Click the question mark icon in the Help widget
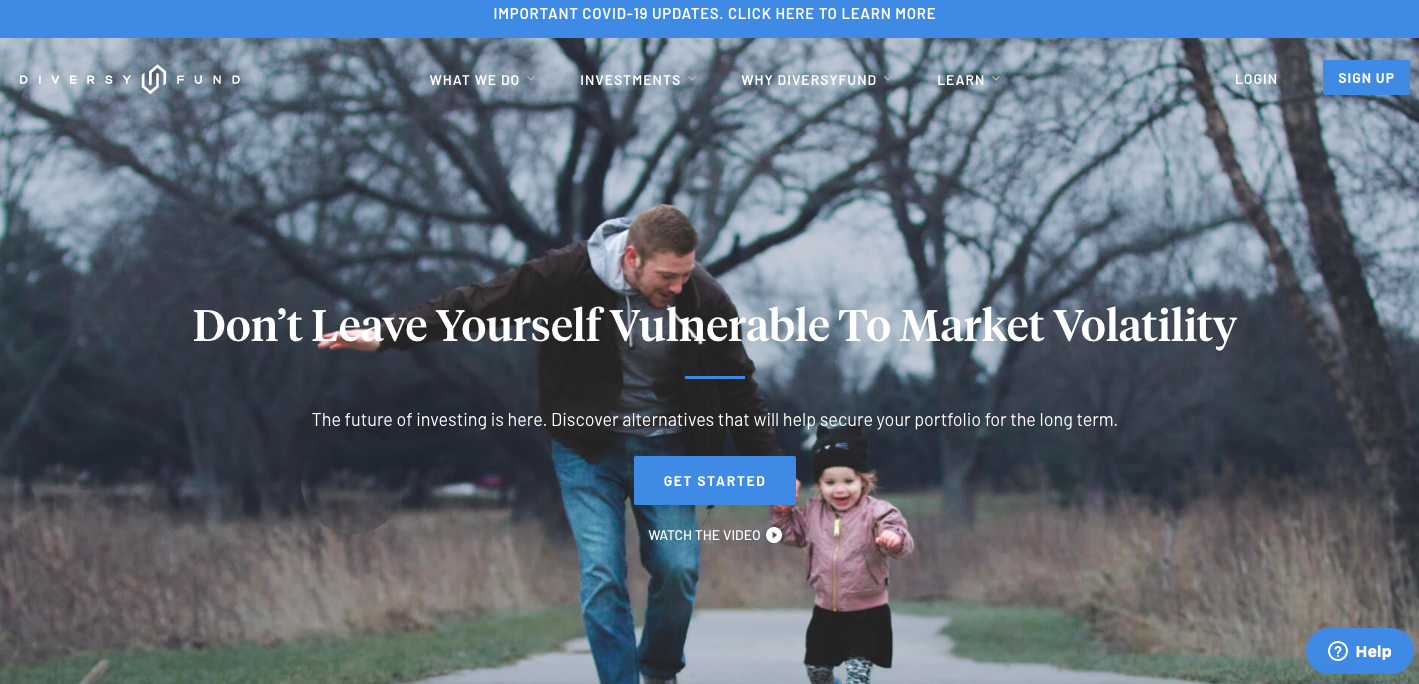 [x=1337, y=651]
